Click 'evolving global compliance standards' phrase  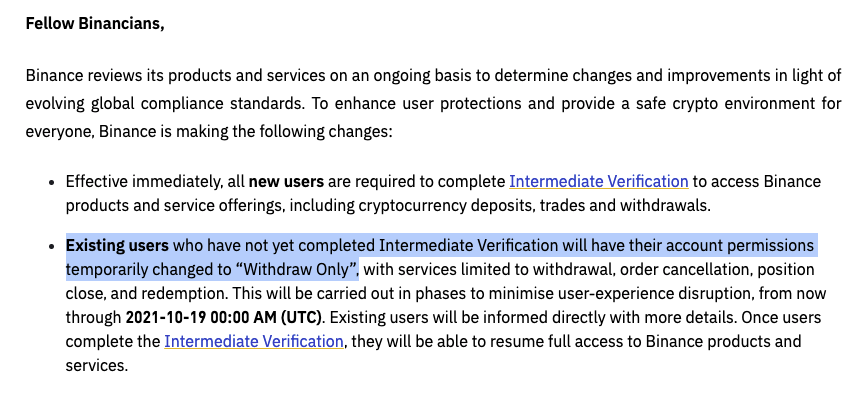165,104
